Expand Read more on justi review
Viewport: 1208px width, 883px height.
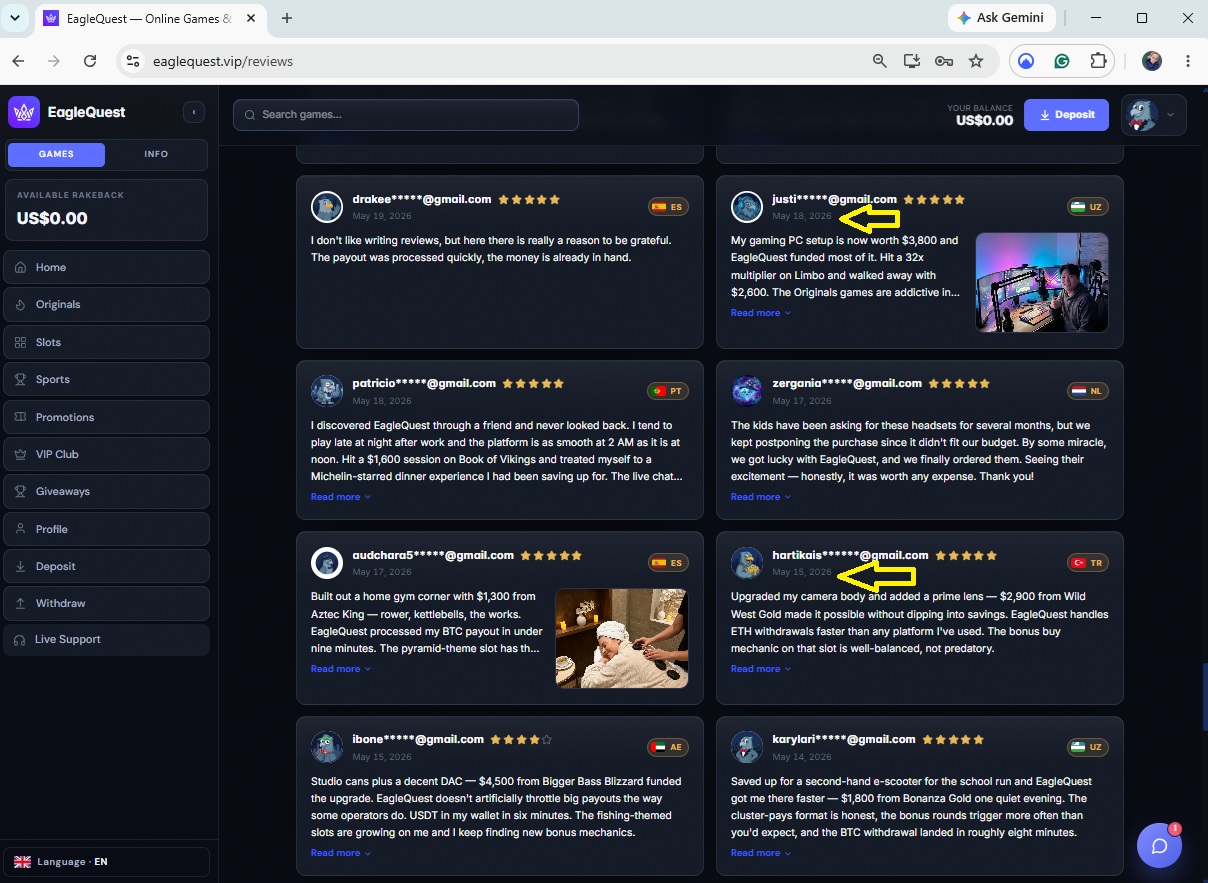click(x=760, y=313)
